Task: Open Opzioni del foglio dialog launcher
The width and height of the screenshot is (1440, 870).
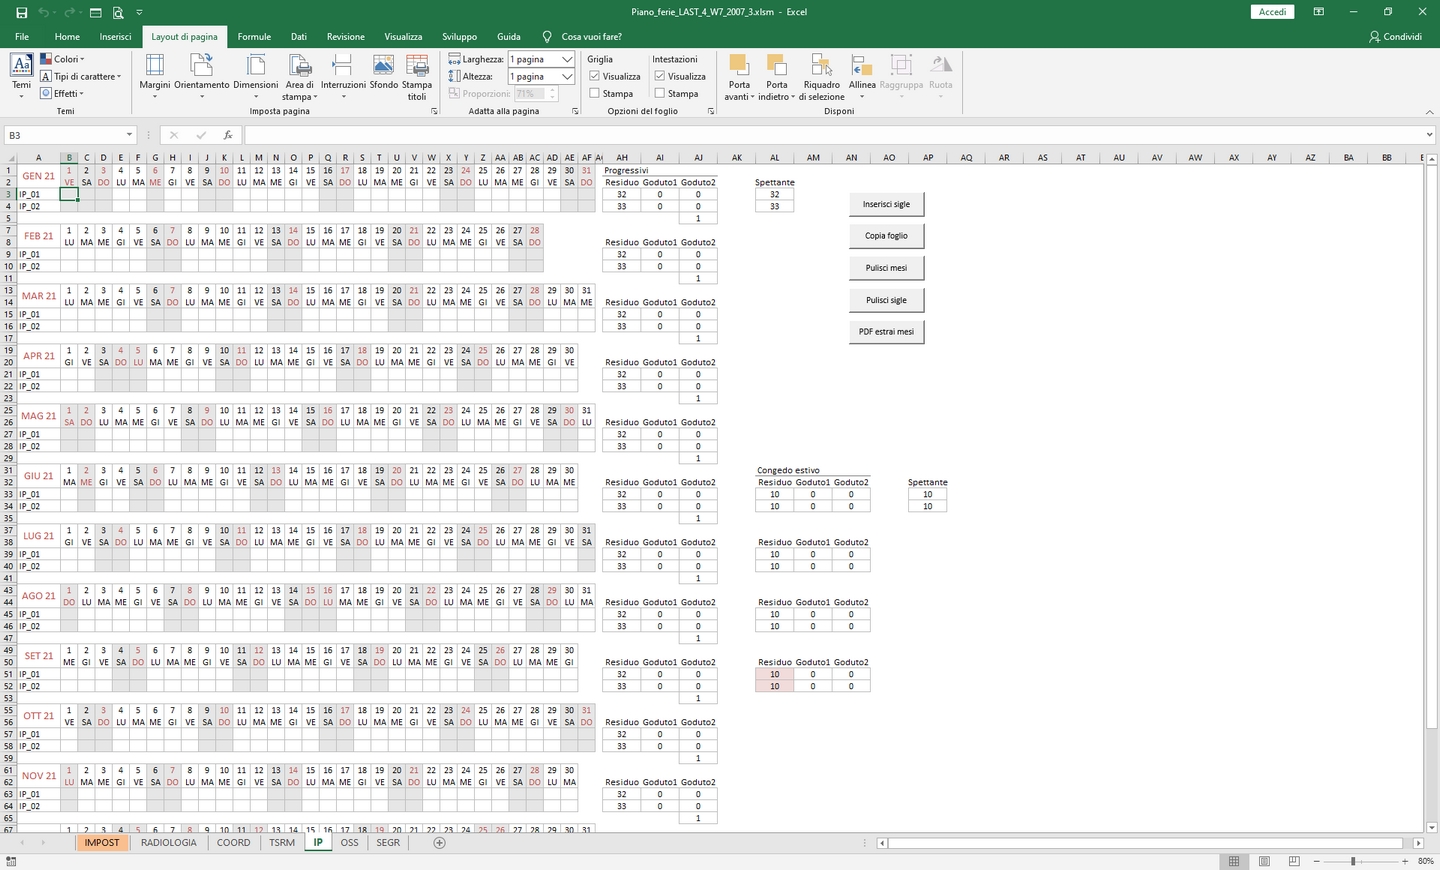Action: (711, 111)
